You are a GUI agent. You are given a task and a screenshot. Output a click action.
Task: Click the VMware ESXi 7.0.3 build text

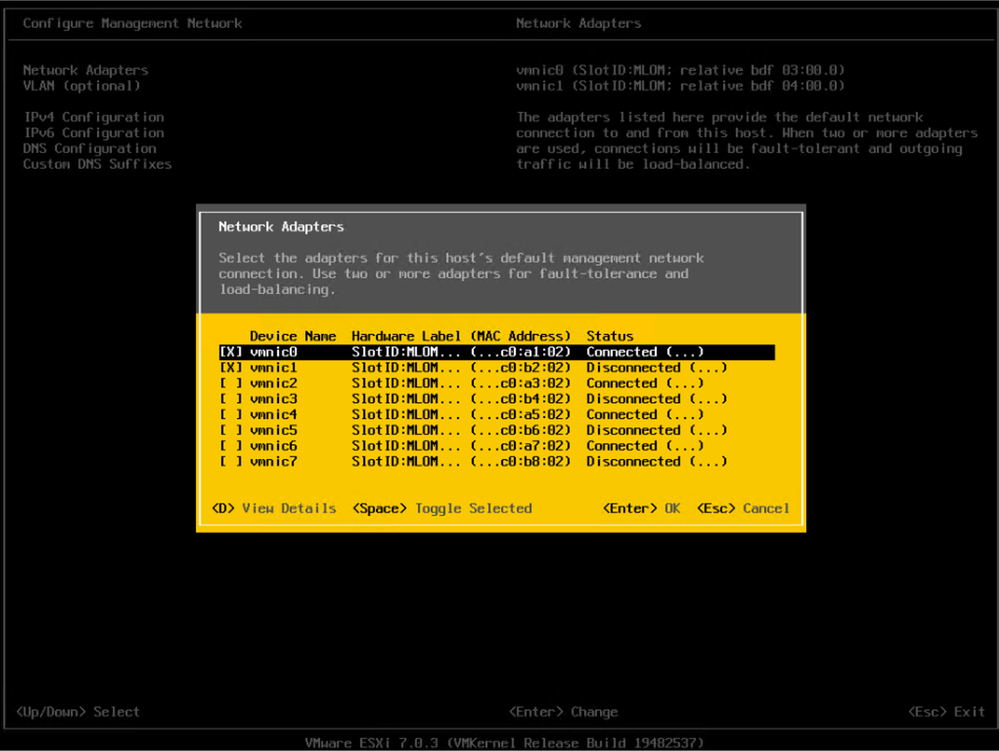click(504, 743)
